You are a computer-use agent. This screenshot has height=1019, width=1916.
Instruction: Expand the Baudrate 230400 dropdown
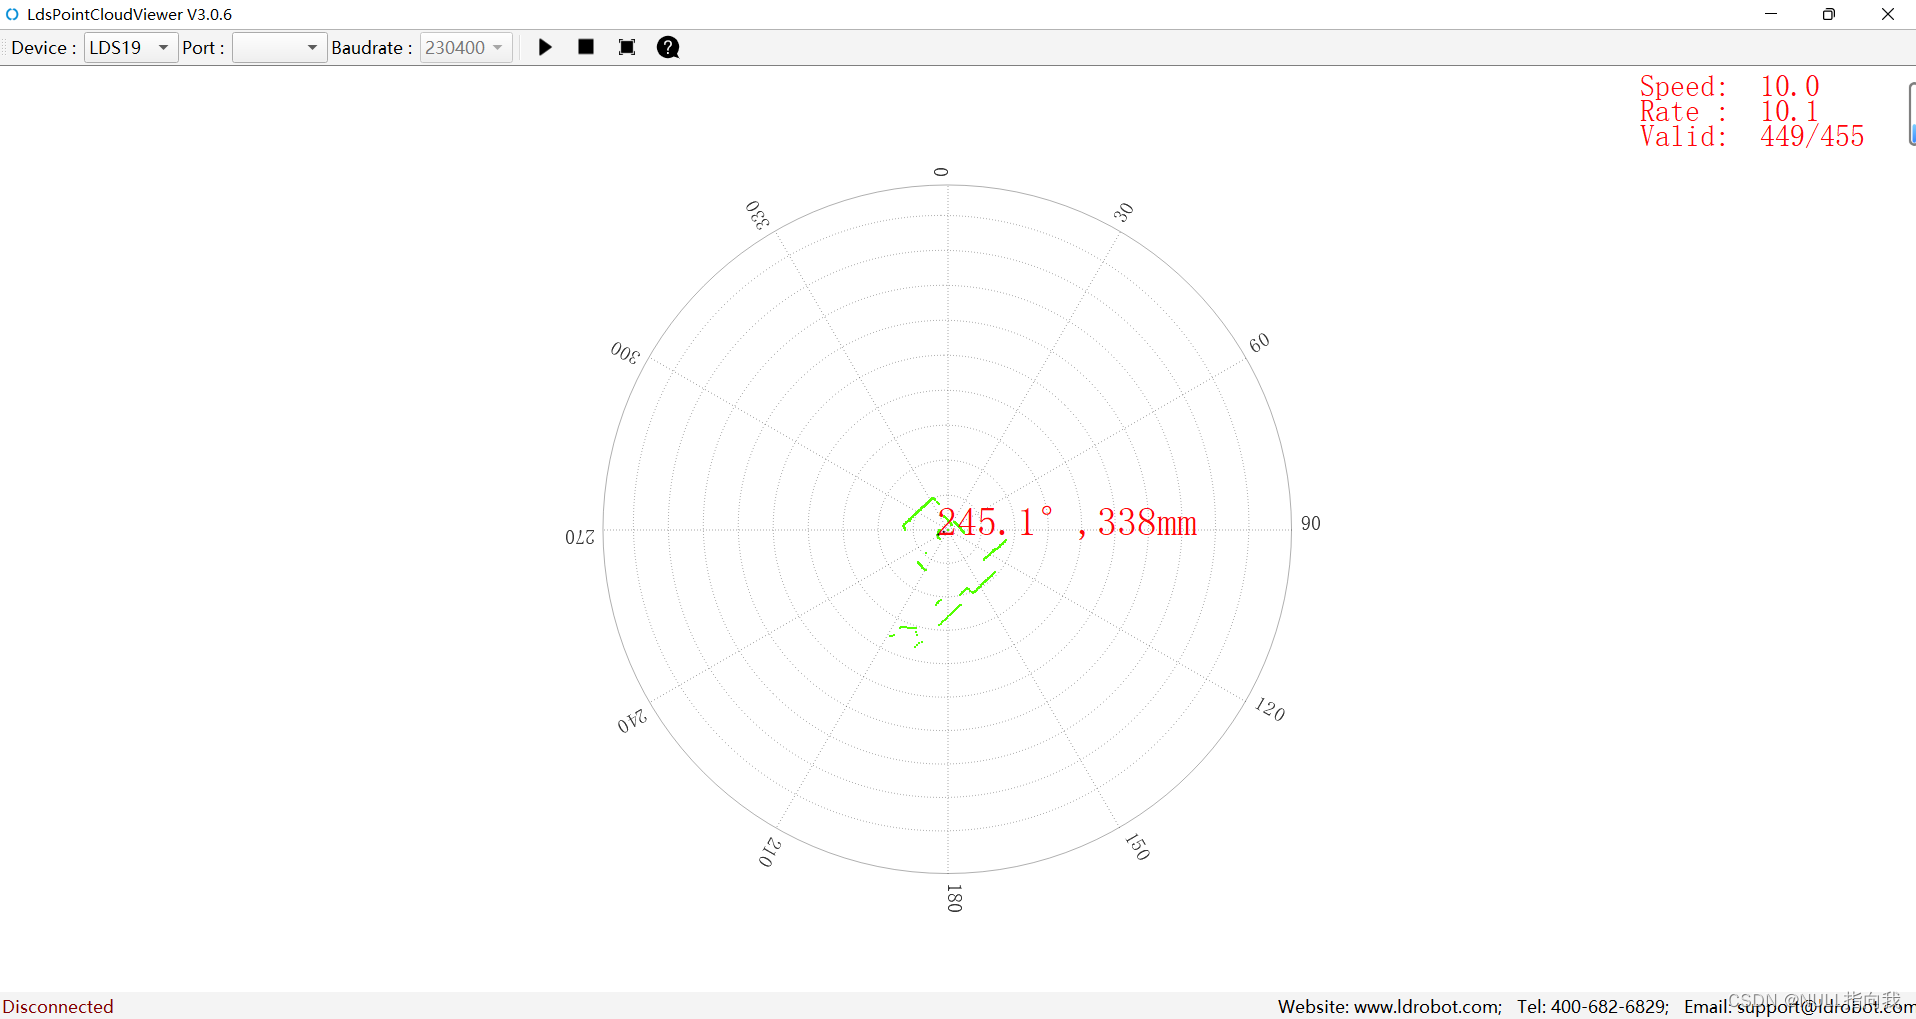[466, 47]
